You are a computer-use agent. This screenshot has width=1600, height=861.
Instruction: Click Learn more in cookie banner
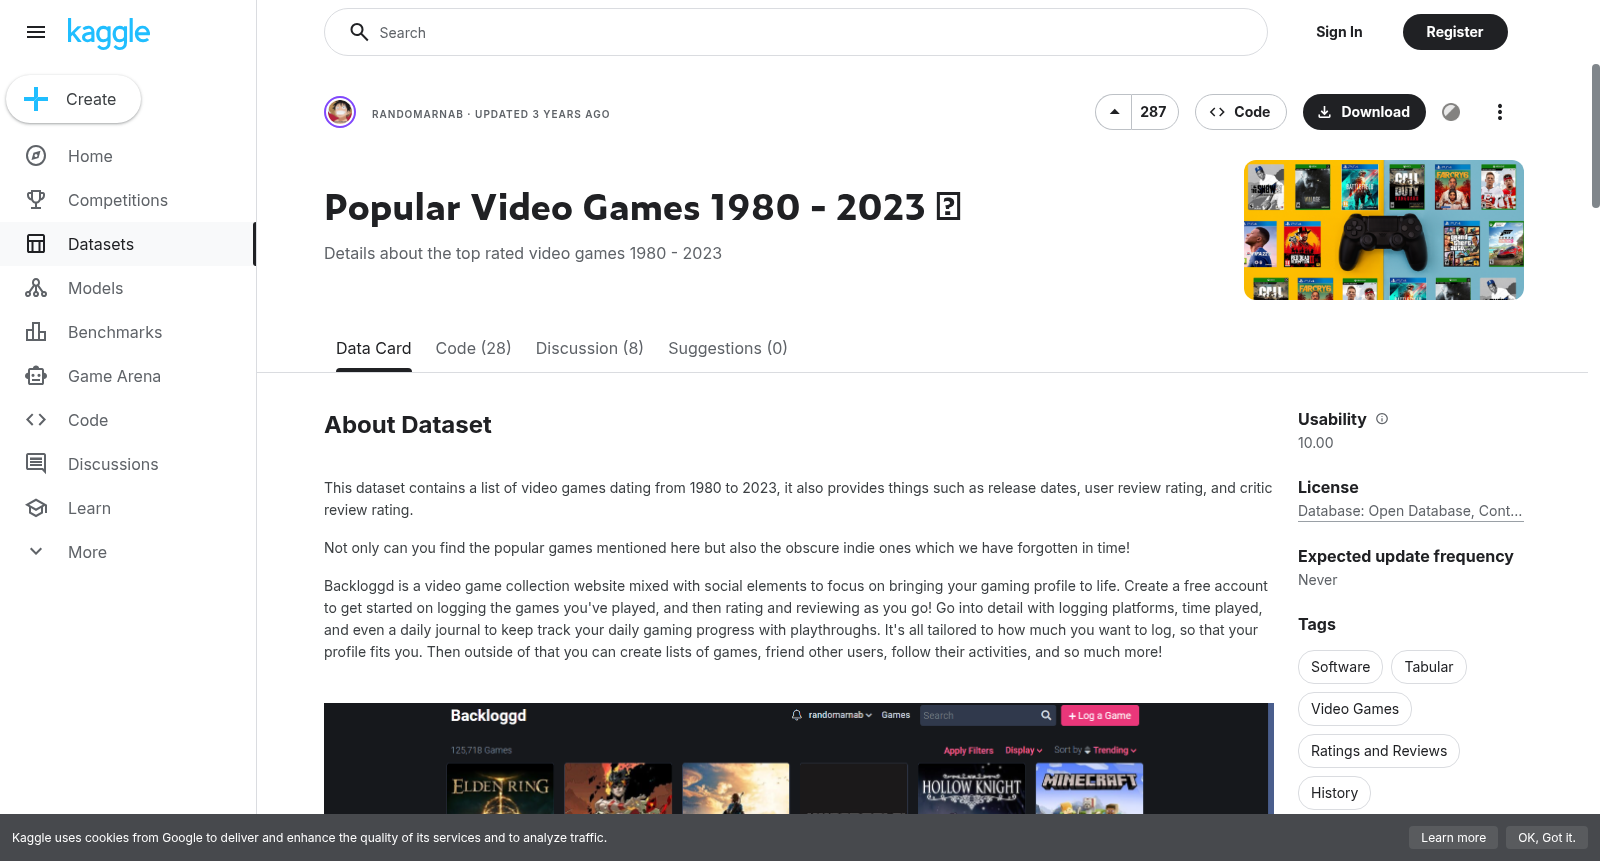tap(1453, 838)
